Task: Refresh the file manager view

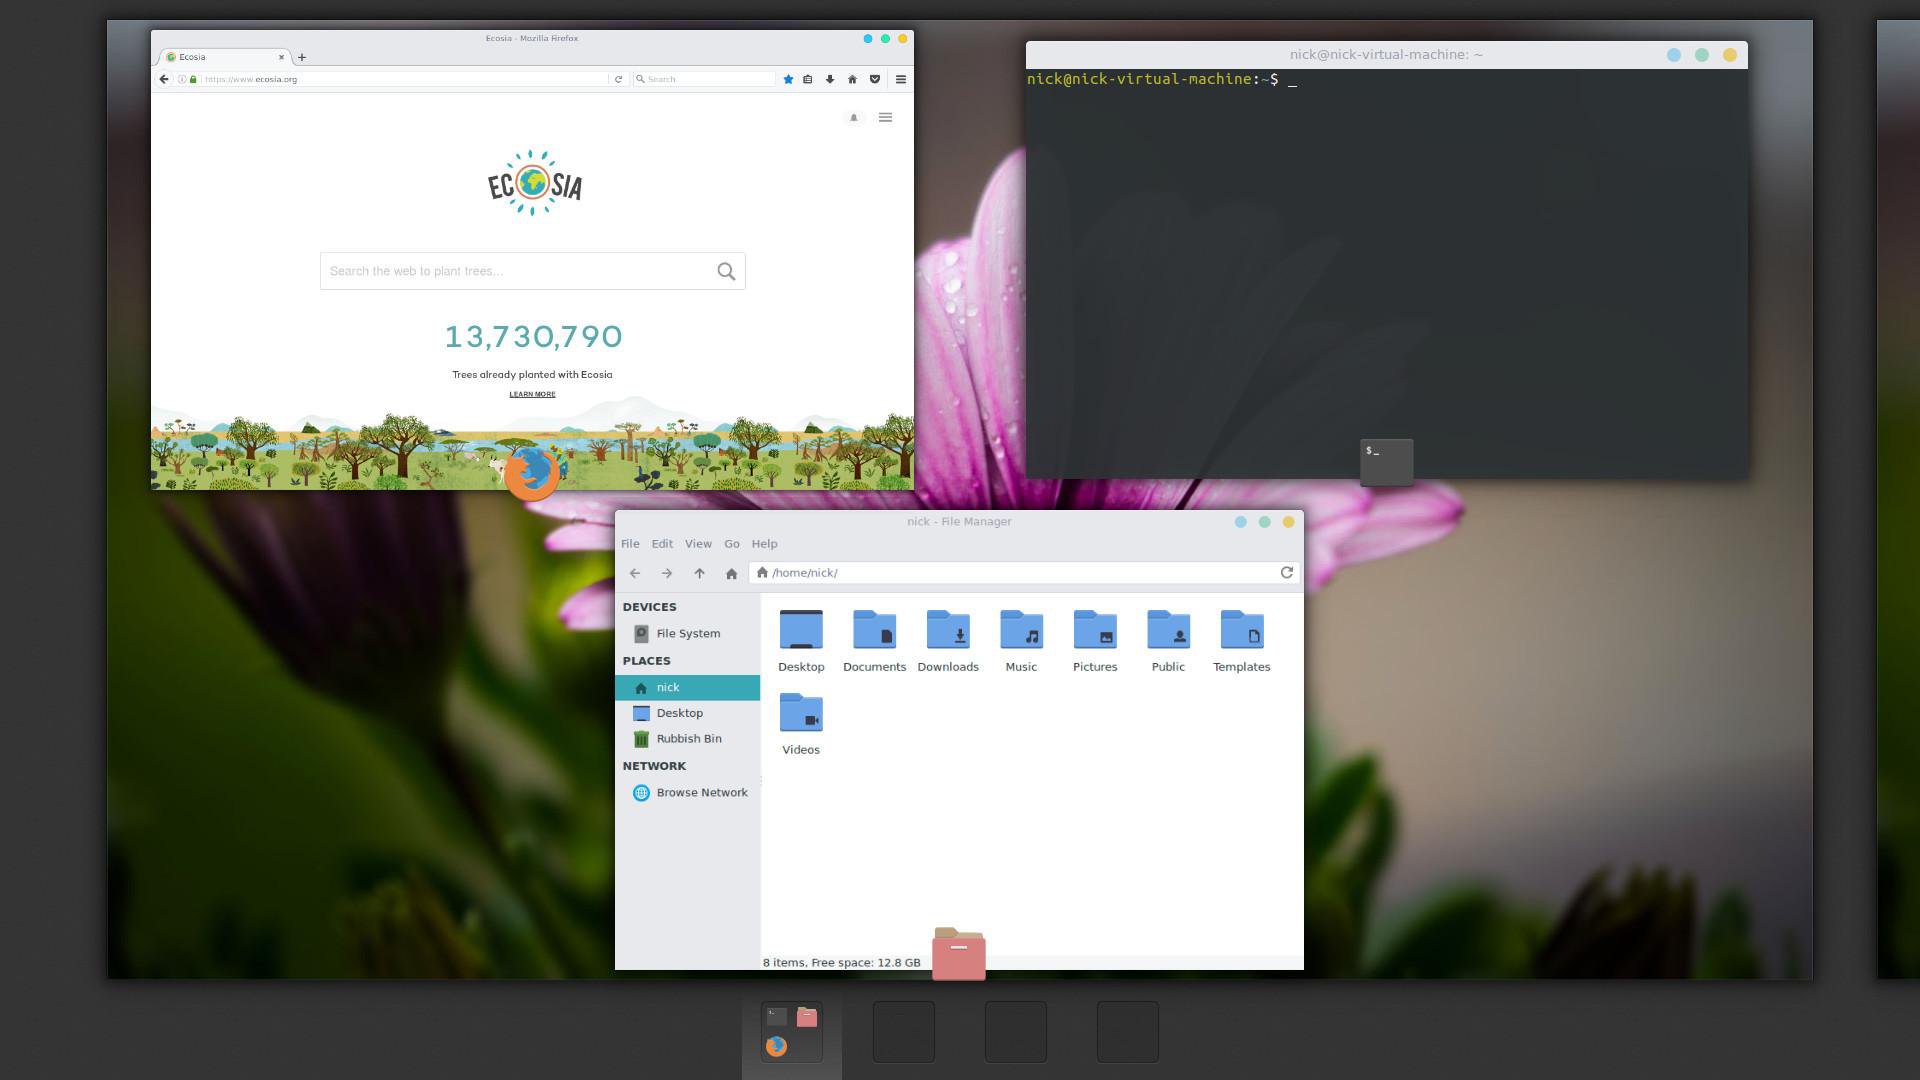Action: pyautogui.click(x=1286, y=573)
